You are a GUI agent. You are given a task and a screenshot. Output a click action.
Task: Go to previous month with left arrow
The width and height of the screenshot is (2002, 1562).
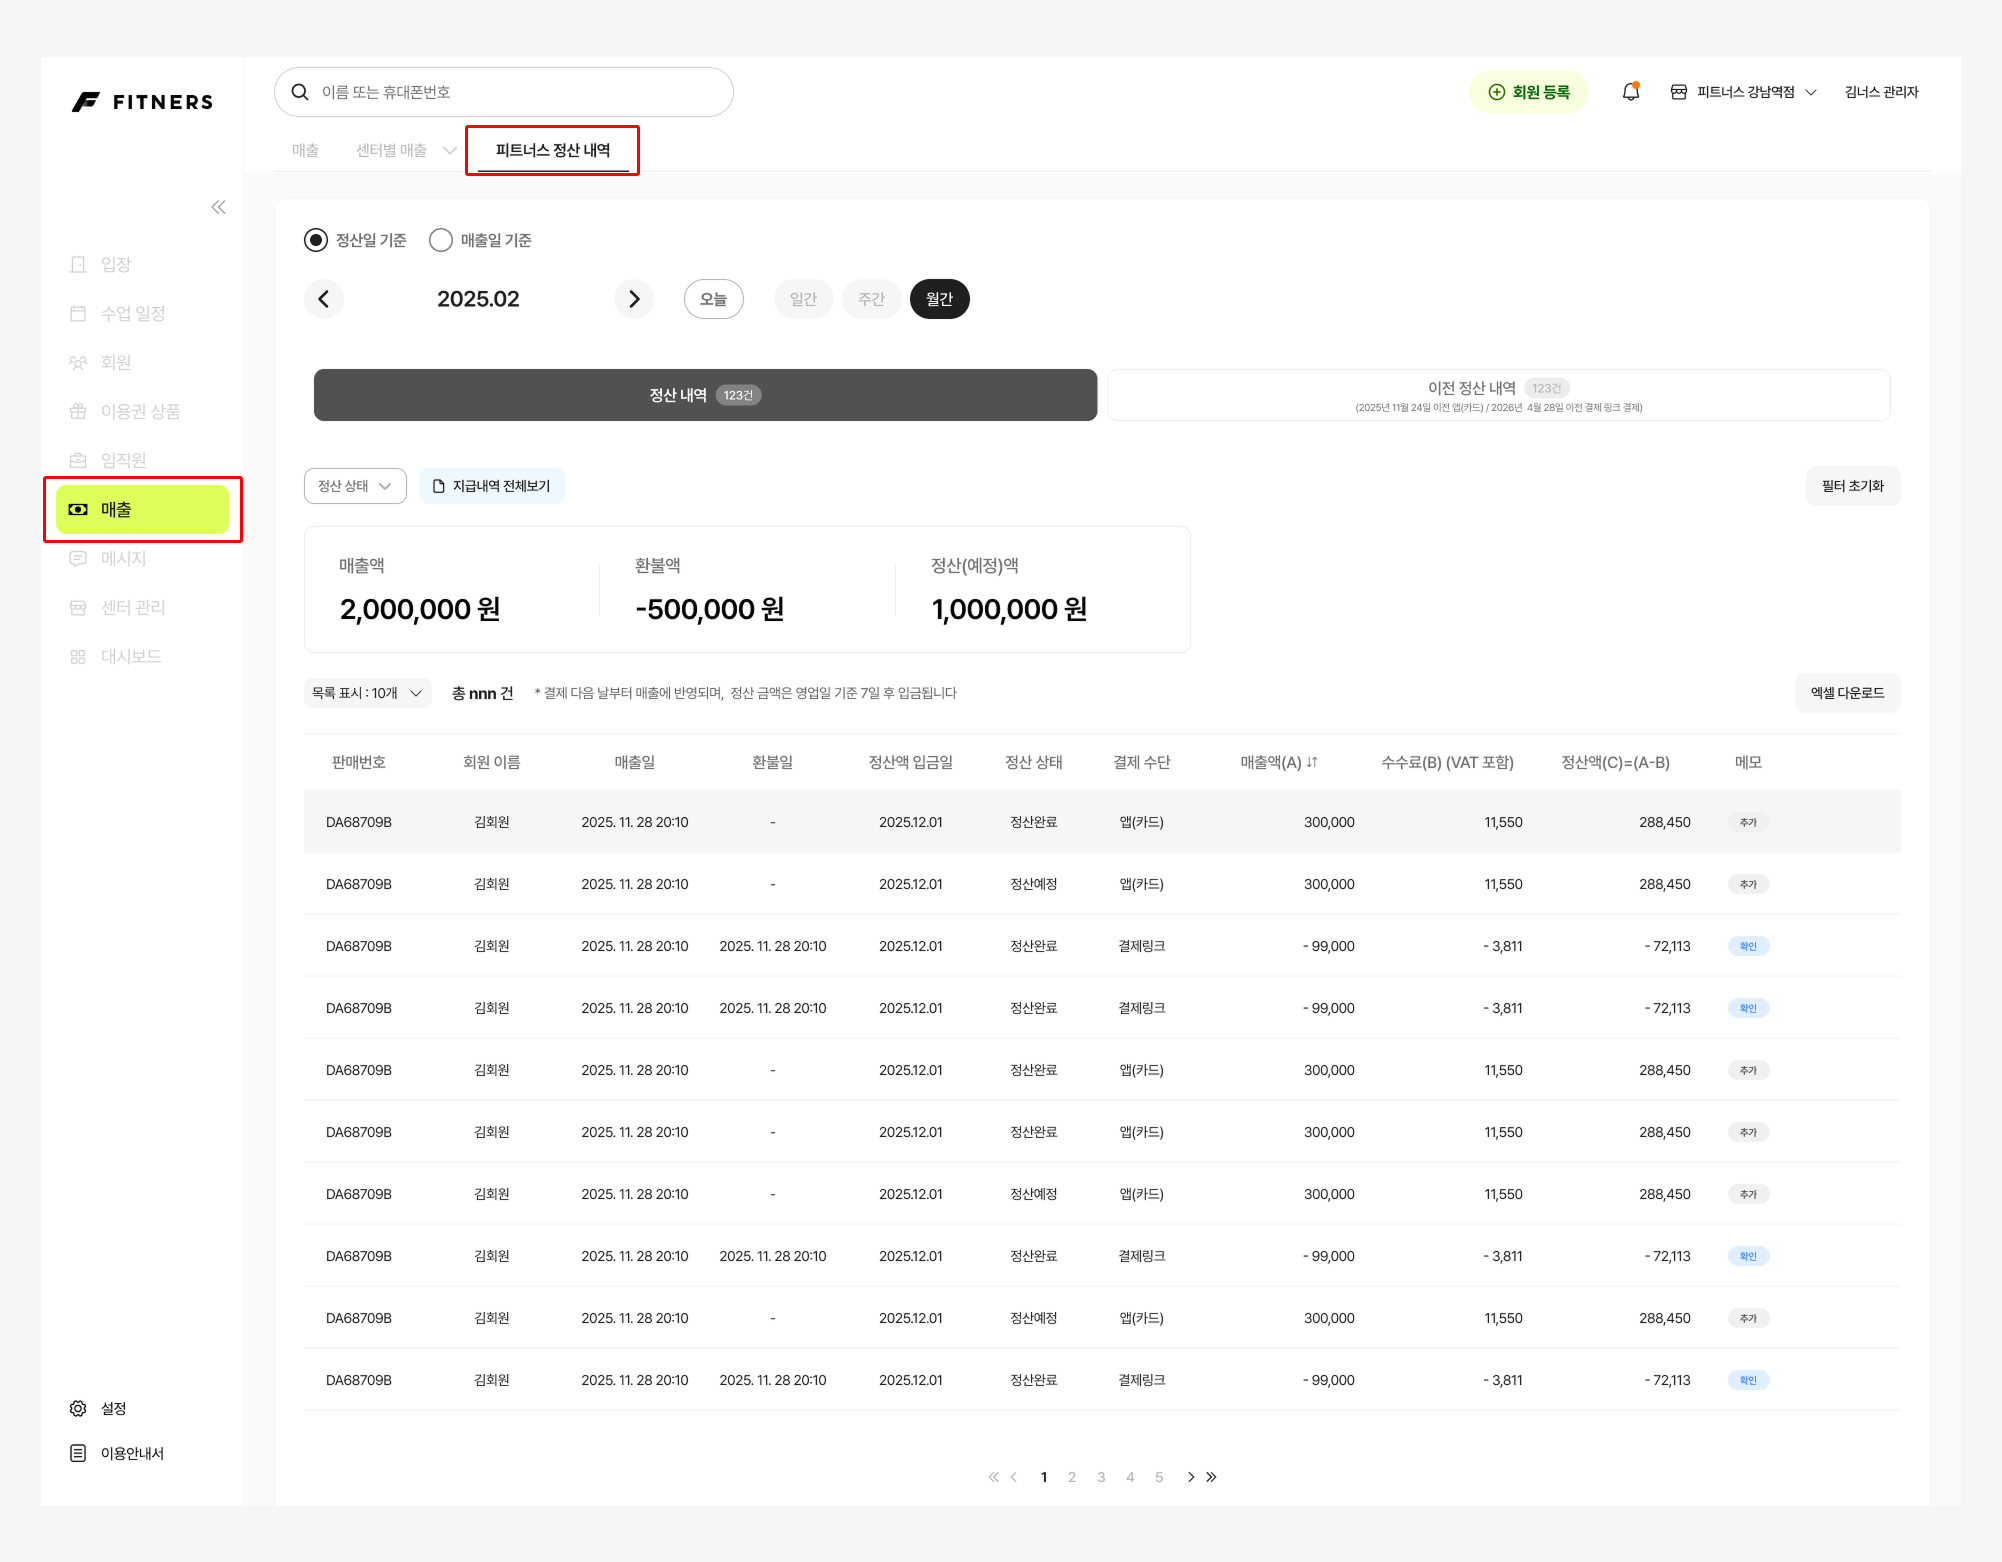tap(324, 299)
